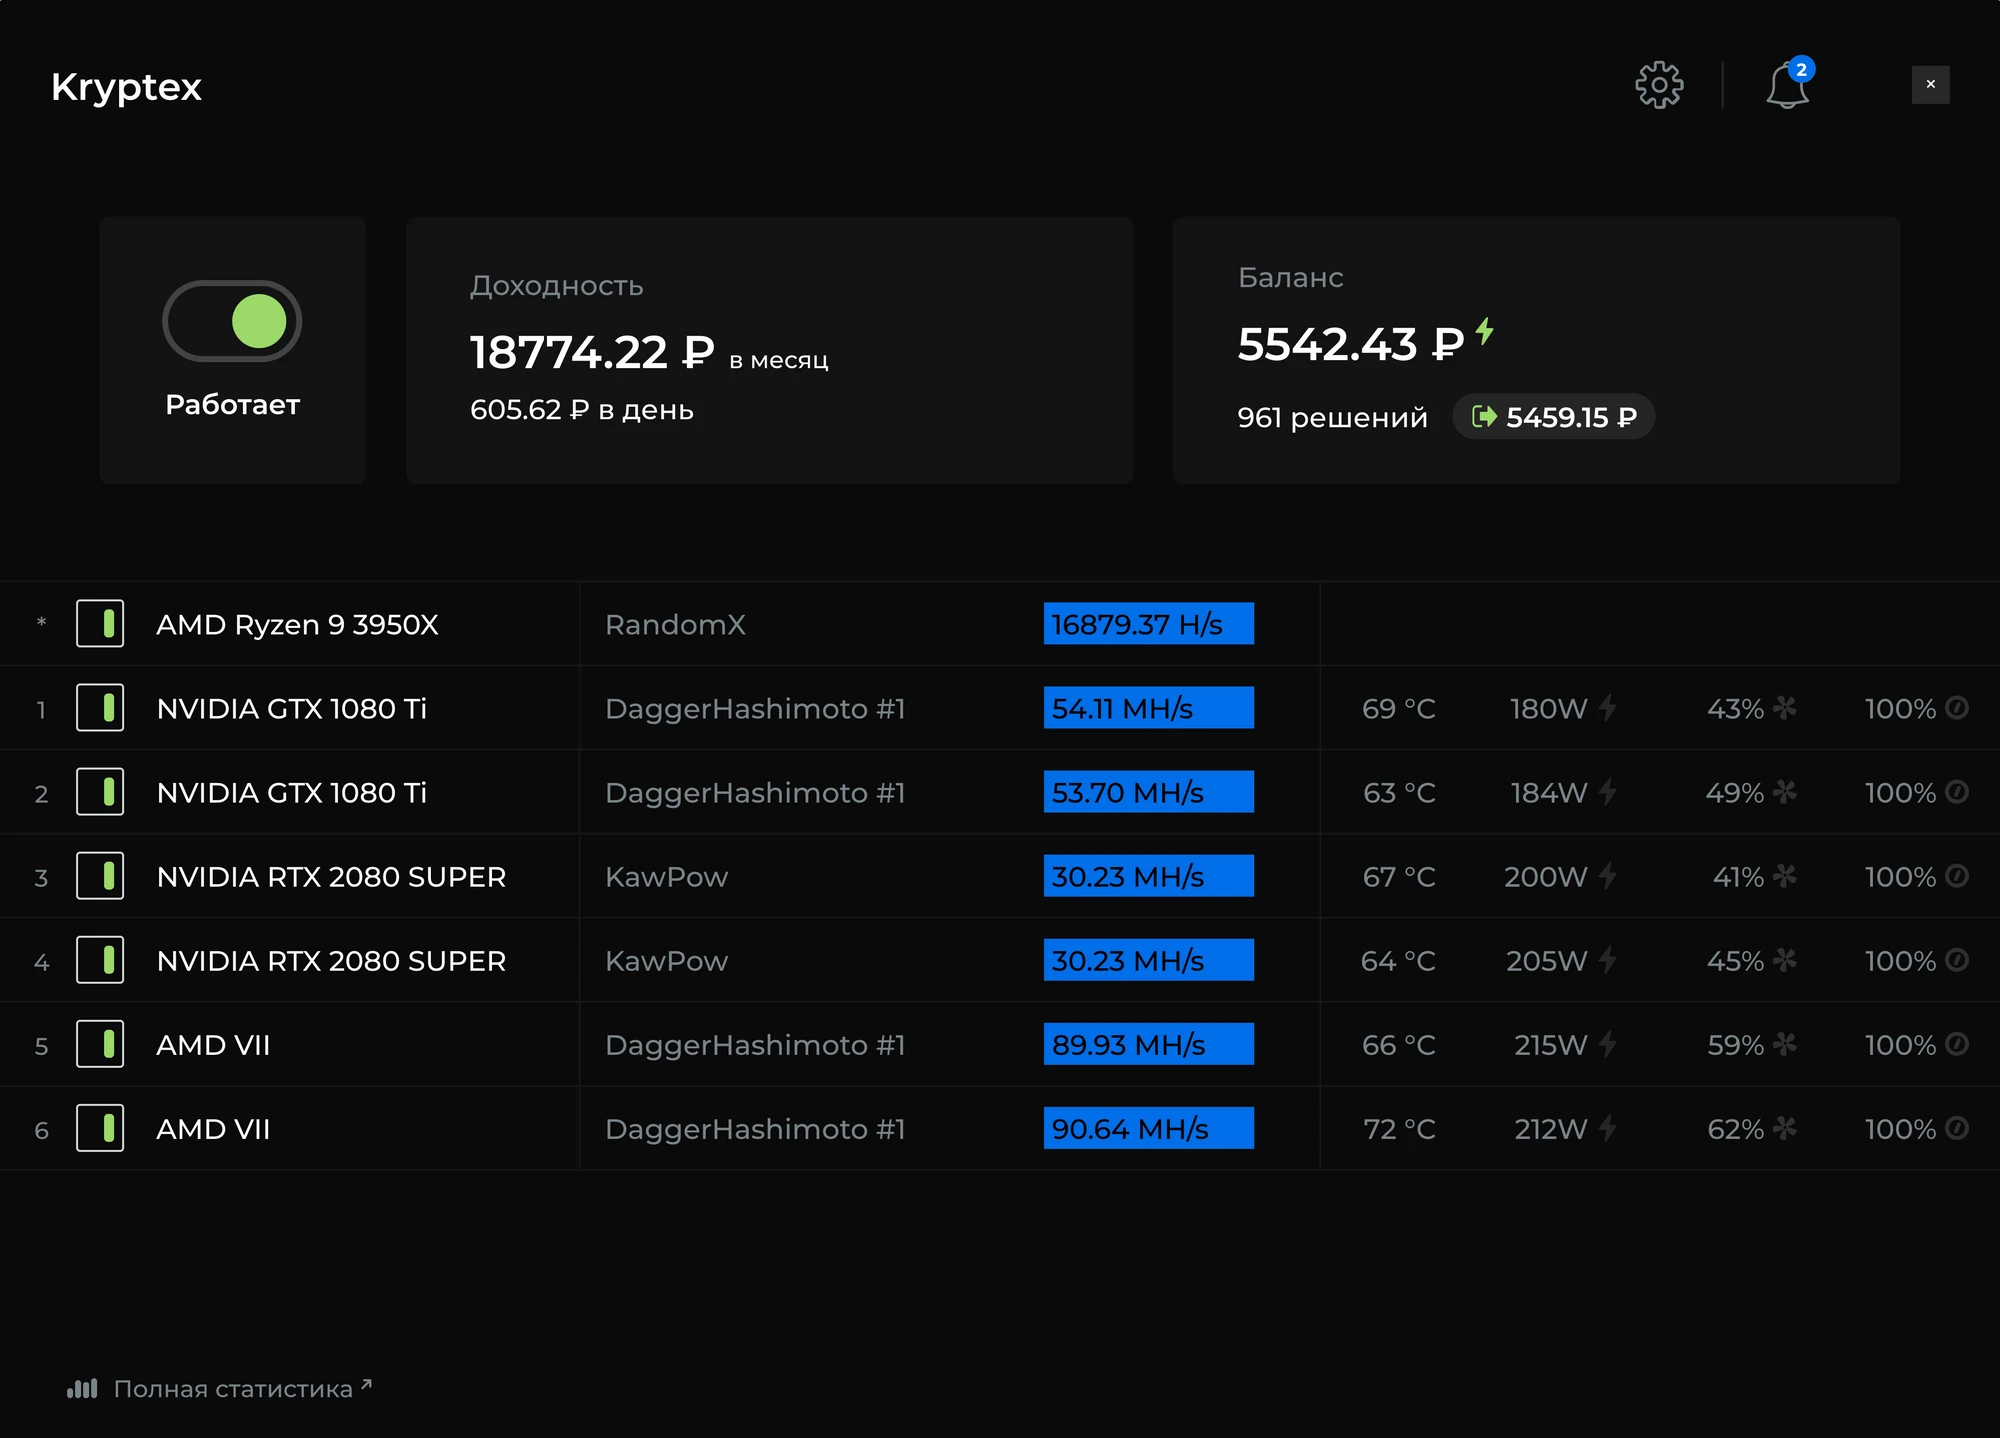Click the fan icon in the GTX 1080 Ti row
This screenshot has width=2000, height=1438.
pyautogui.click(x=1784, y=708)
